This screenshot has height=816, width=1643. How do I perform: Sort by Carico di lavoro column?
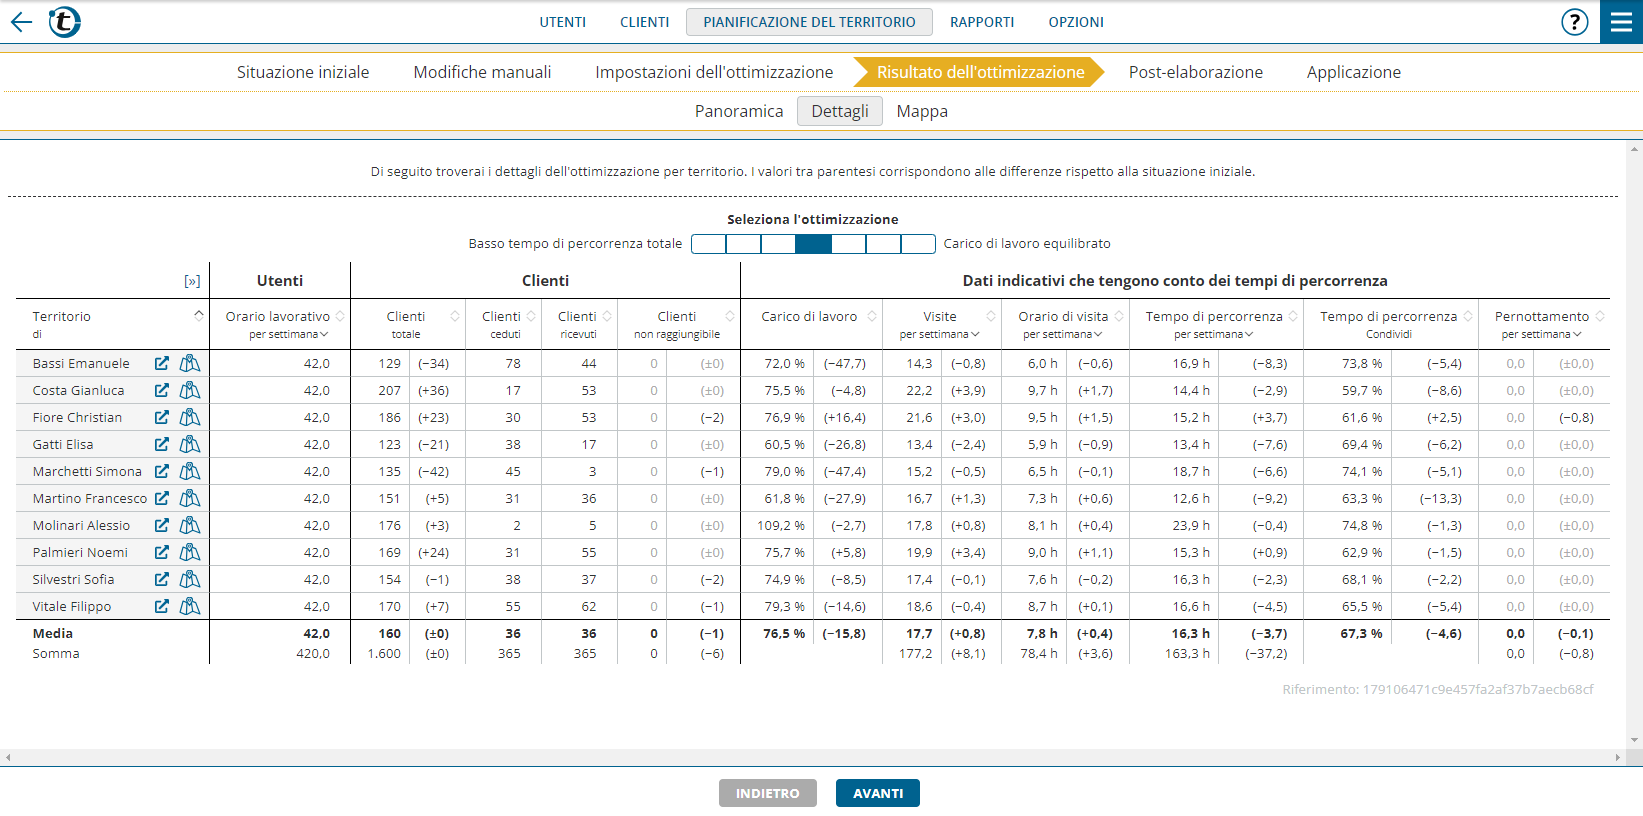872,316
